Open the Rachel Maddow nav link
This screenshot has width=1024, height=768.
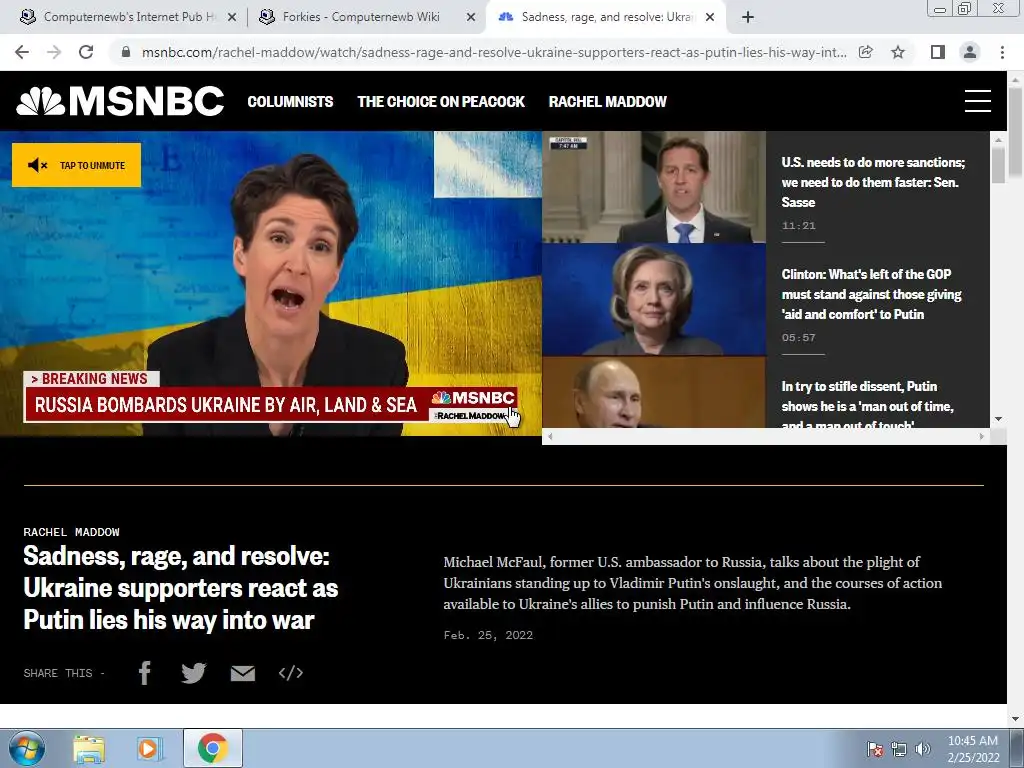click(x=607, y=102)
